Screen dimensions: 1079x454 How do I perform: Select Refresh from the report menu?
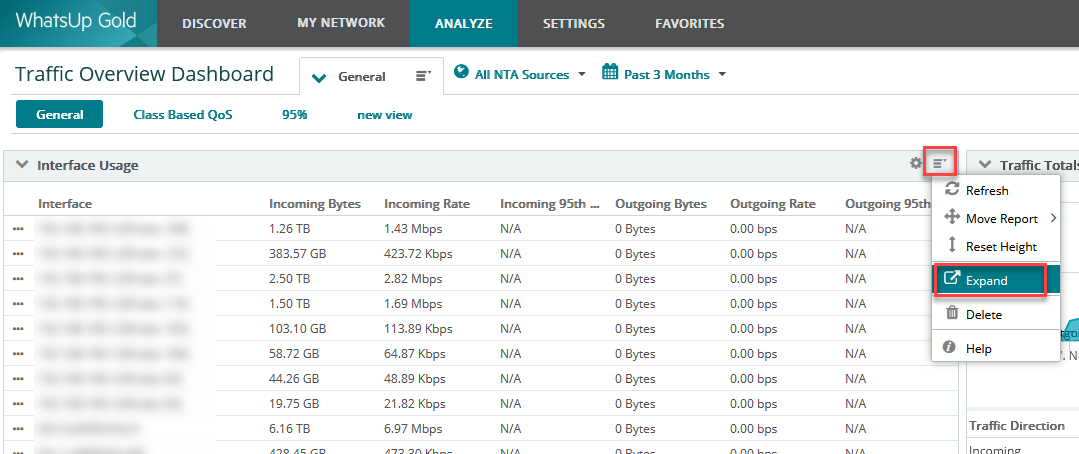(x=995, y=191)
